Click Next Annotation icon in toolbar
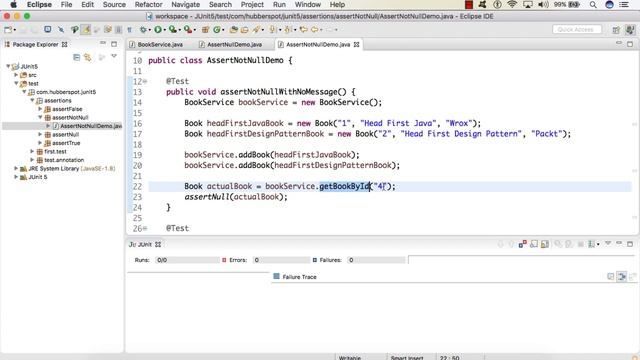The image size is (640, 360). 272,29
